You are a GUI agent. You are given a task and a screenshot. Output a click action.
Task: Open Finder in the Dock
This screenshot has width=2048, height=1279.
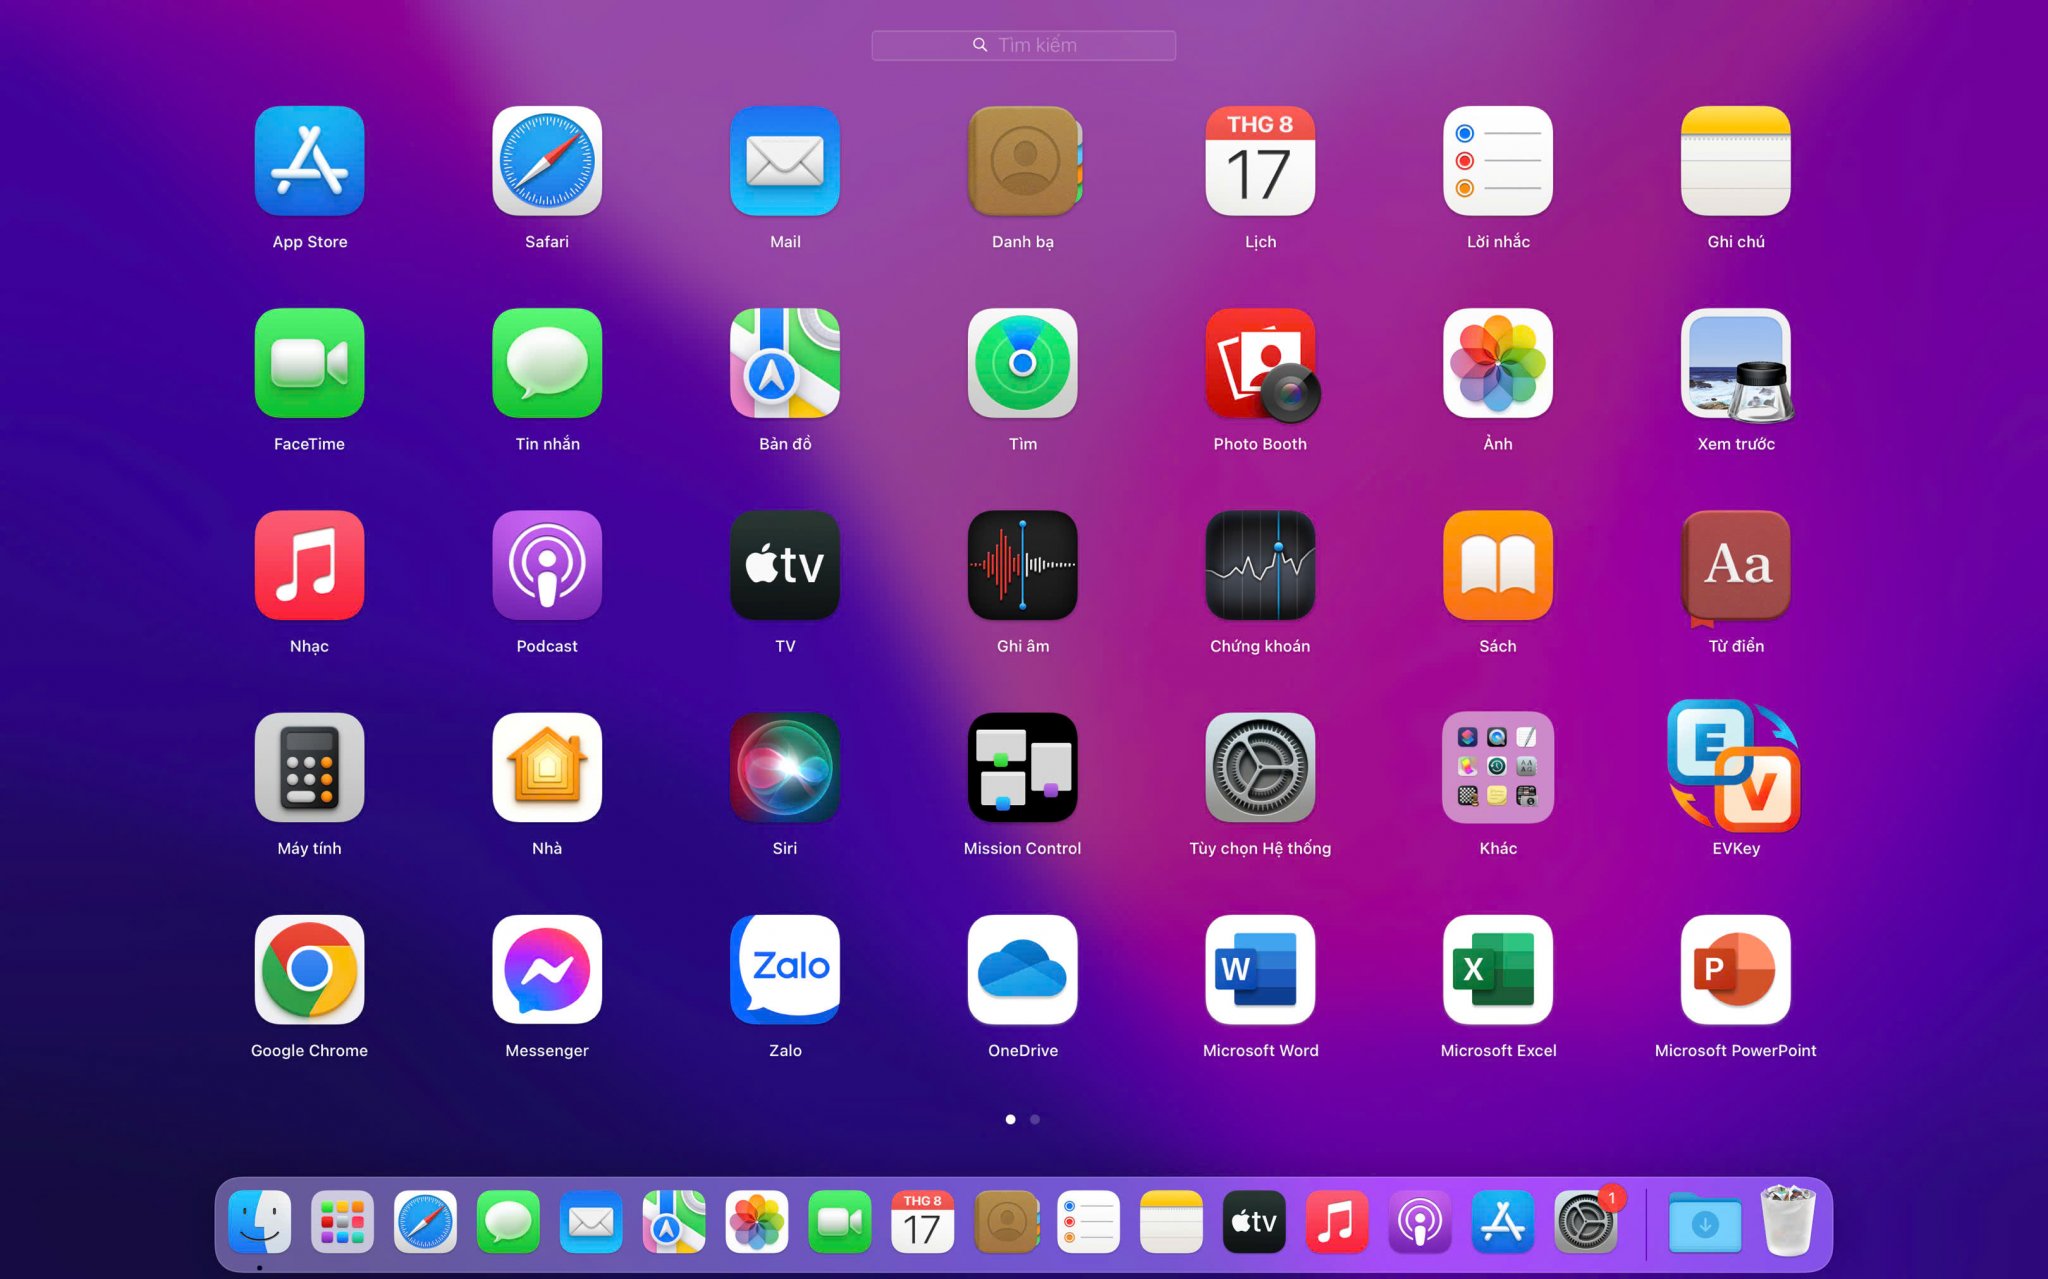259,1222
